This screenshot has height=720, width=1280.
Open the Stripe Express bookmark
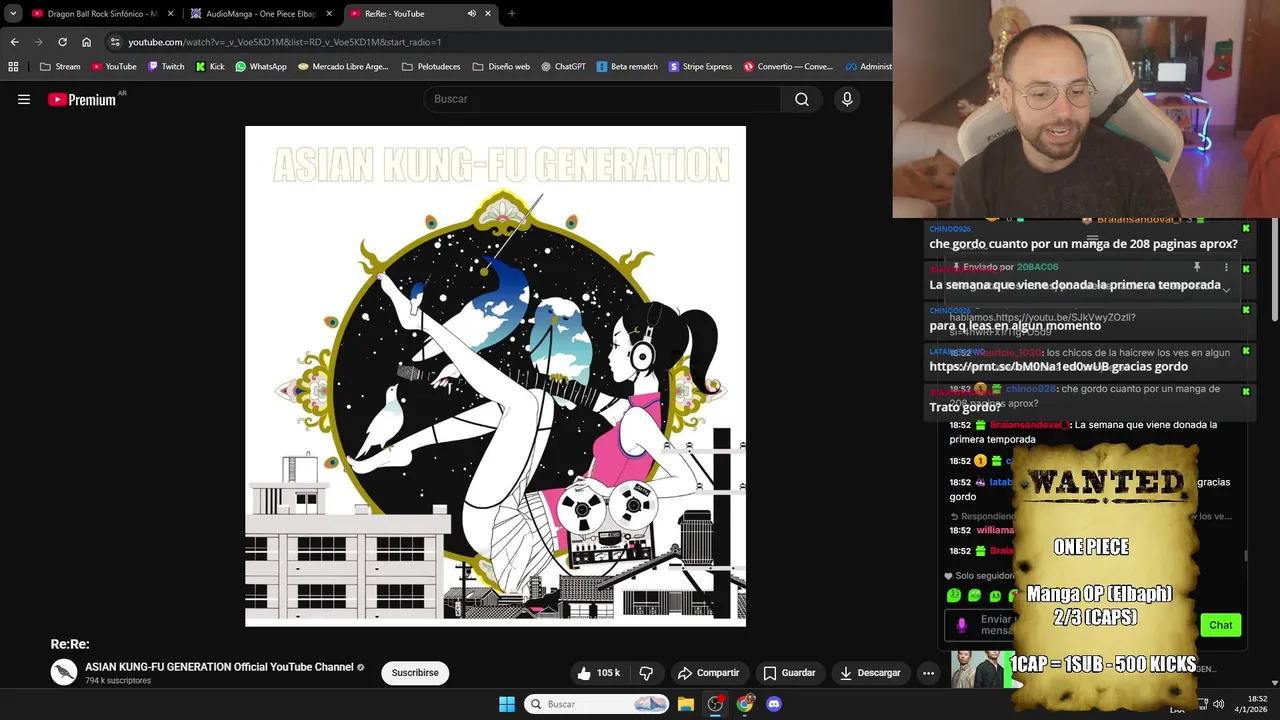(x=700, y=67)
